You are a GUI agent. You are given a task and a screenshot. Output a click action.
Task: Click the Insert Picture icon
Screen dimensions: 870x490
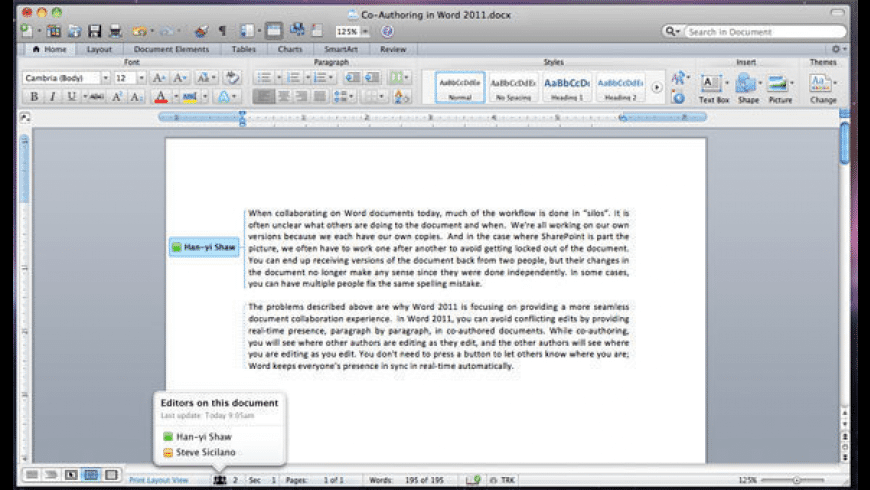coord(780,88)
